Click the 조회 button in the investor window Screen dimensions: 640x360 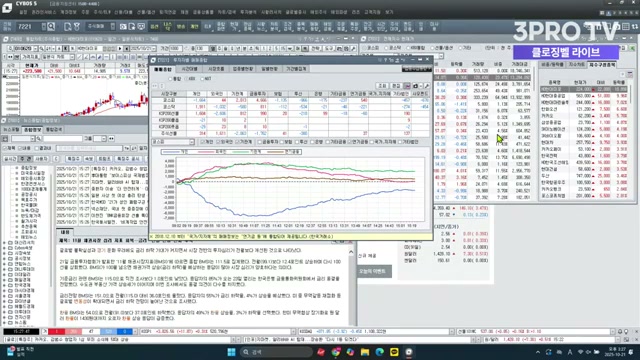[x=382, y=86]
